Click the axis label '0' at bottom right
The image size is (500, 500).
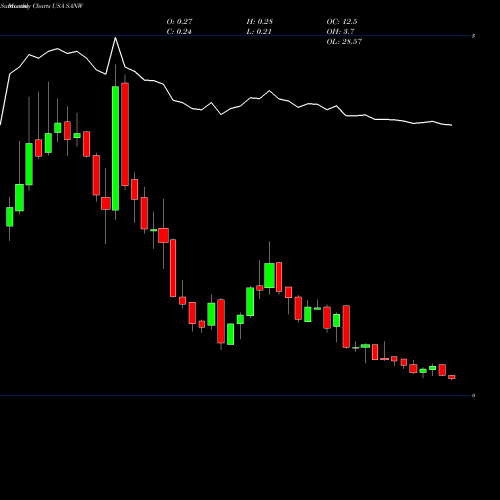tap(473, 396)
